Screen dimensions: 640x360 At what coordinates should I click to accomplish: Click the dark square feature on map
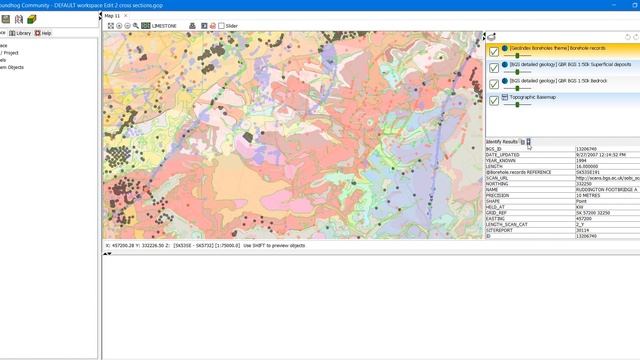tap(248, 137)
